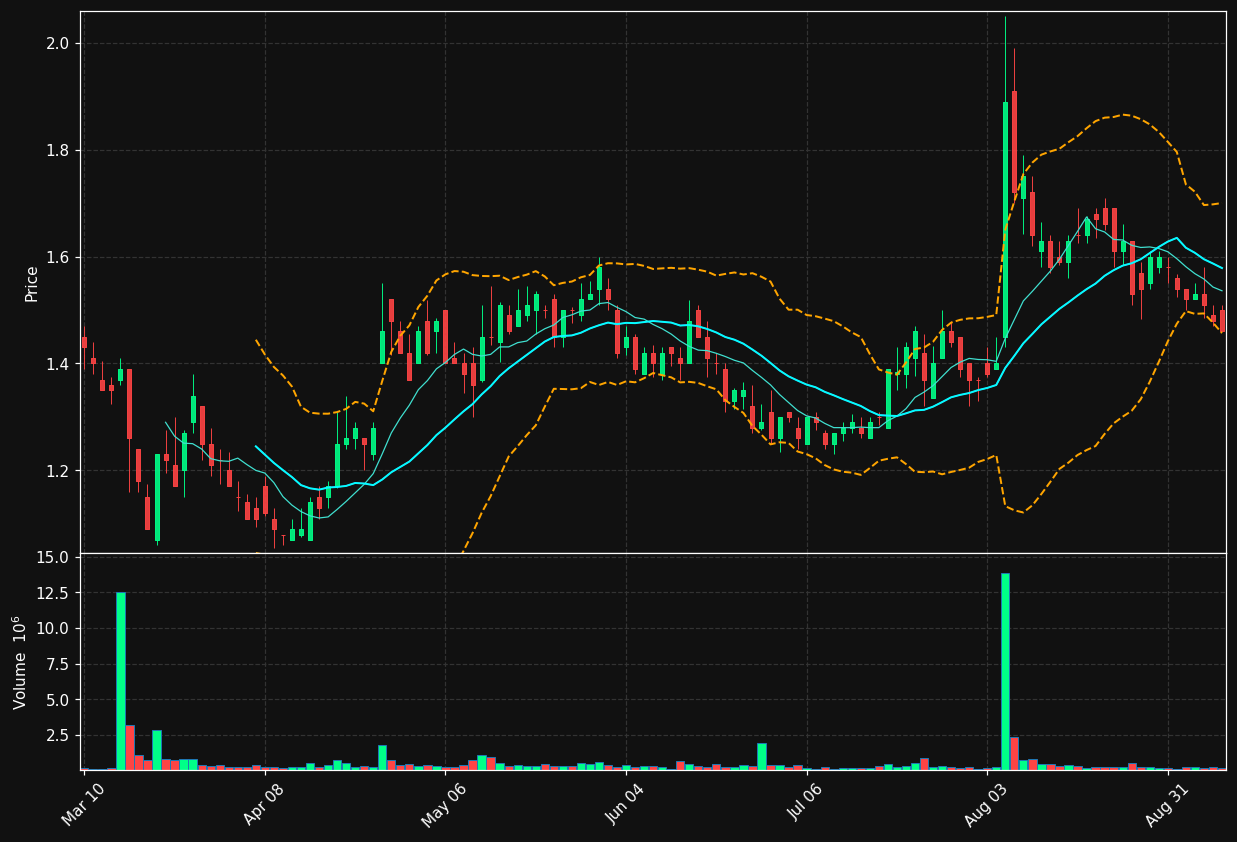The width and height of the screenshot is (1237, 842).
Task: Click the 1.4 price axis label
Action: tap(56, 364)
